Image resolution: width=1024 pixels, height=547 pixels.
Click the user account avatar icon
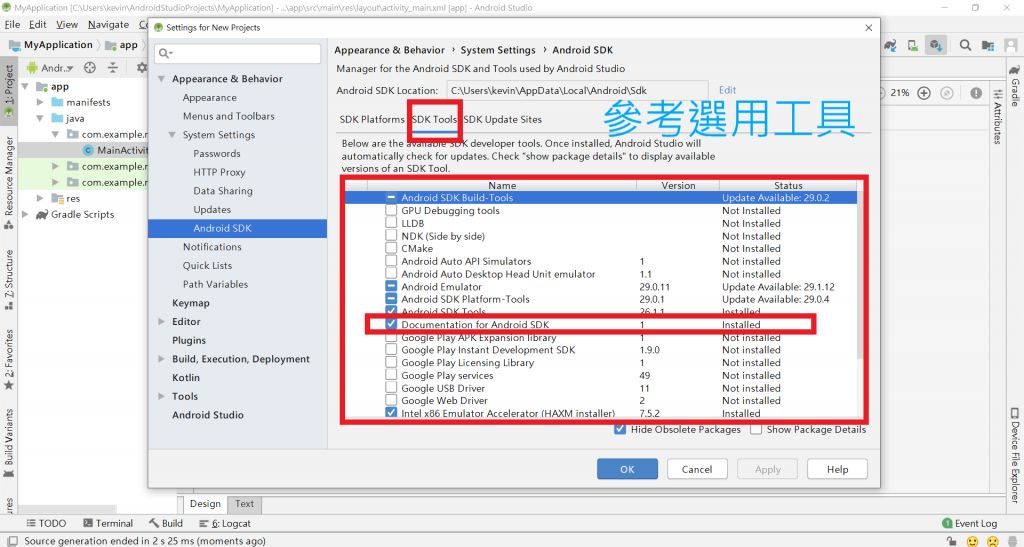pos(1010,45)
